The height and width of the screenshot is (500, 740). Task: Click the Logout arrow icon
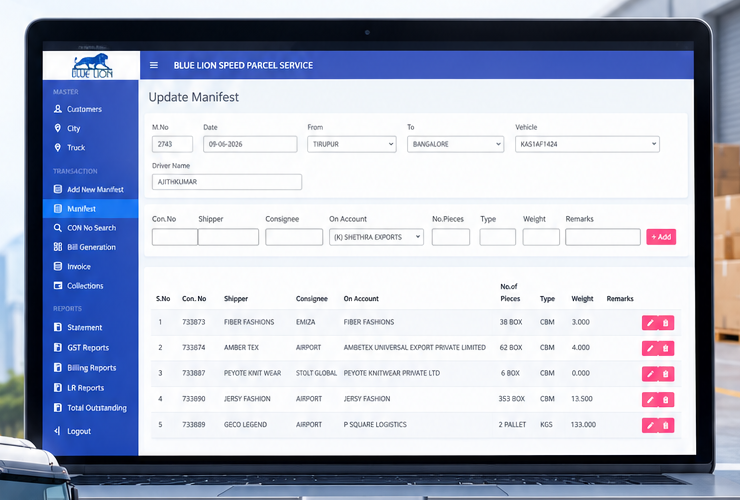57,431
